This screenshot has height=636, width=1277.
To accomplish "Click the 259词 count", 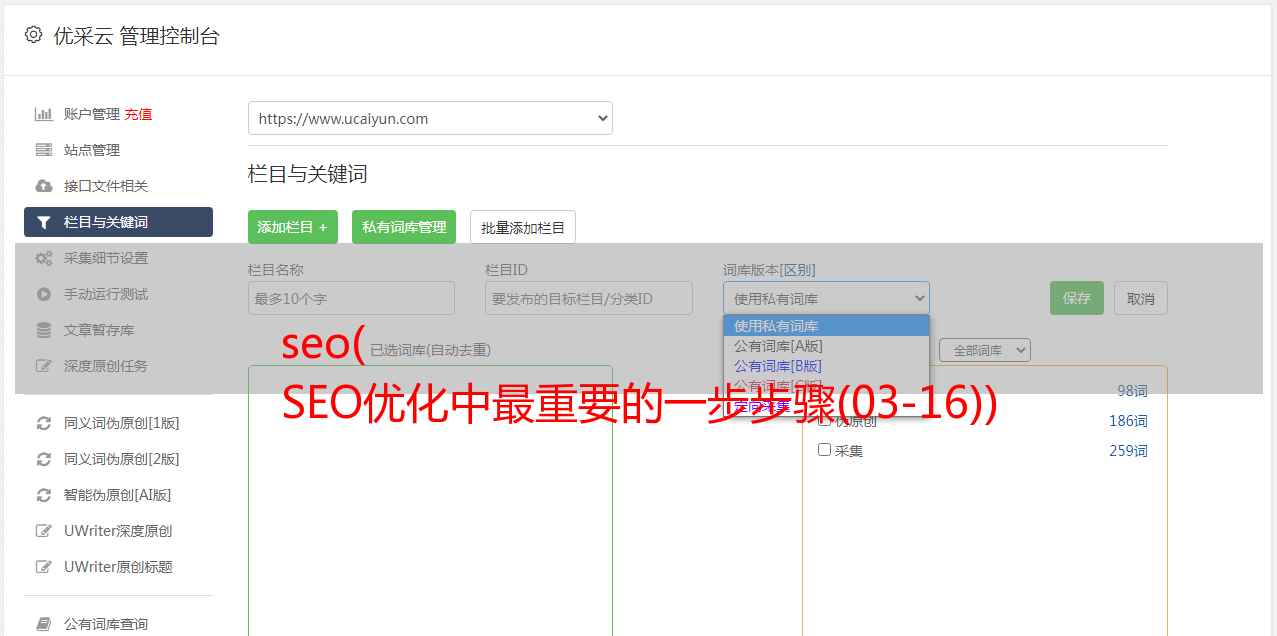I will point(1128,451).
